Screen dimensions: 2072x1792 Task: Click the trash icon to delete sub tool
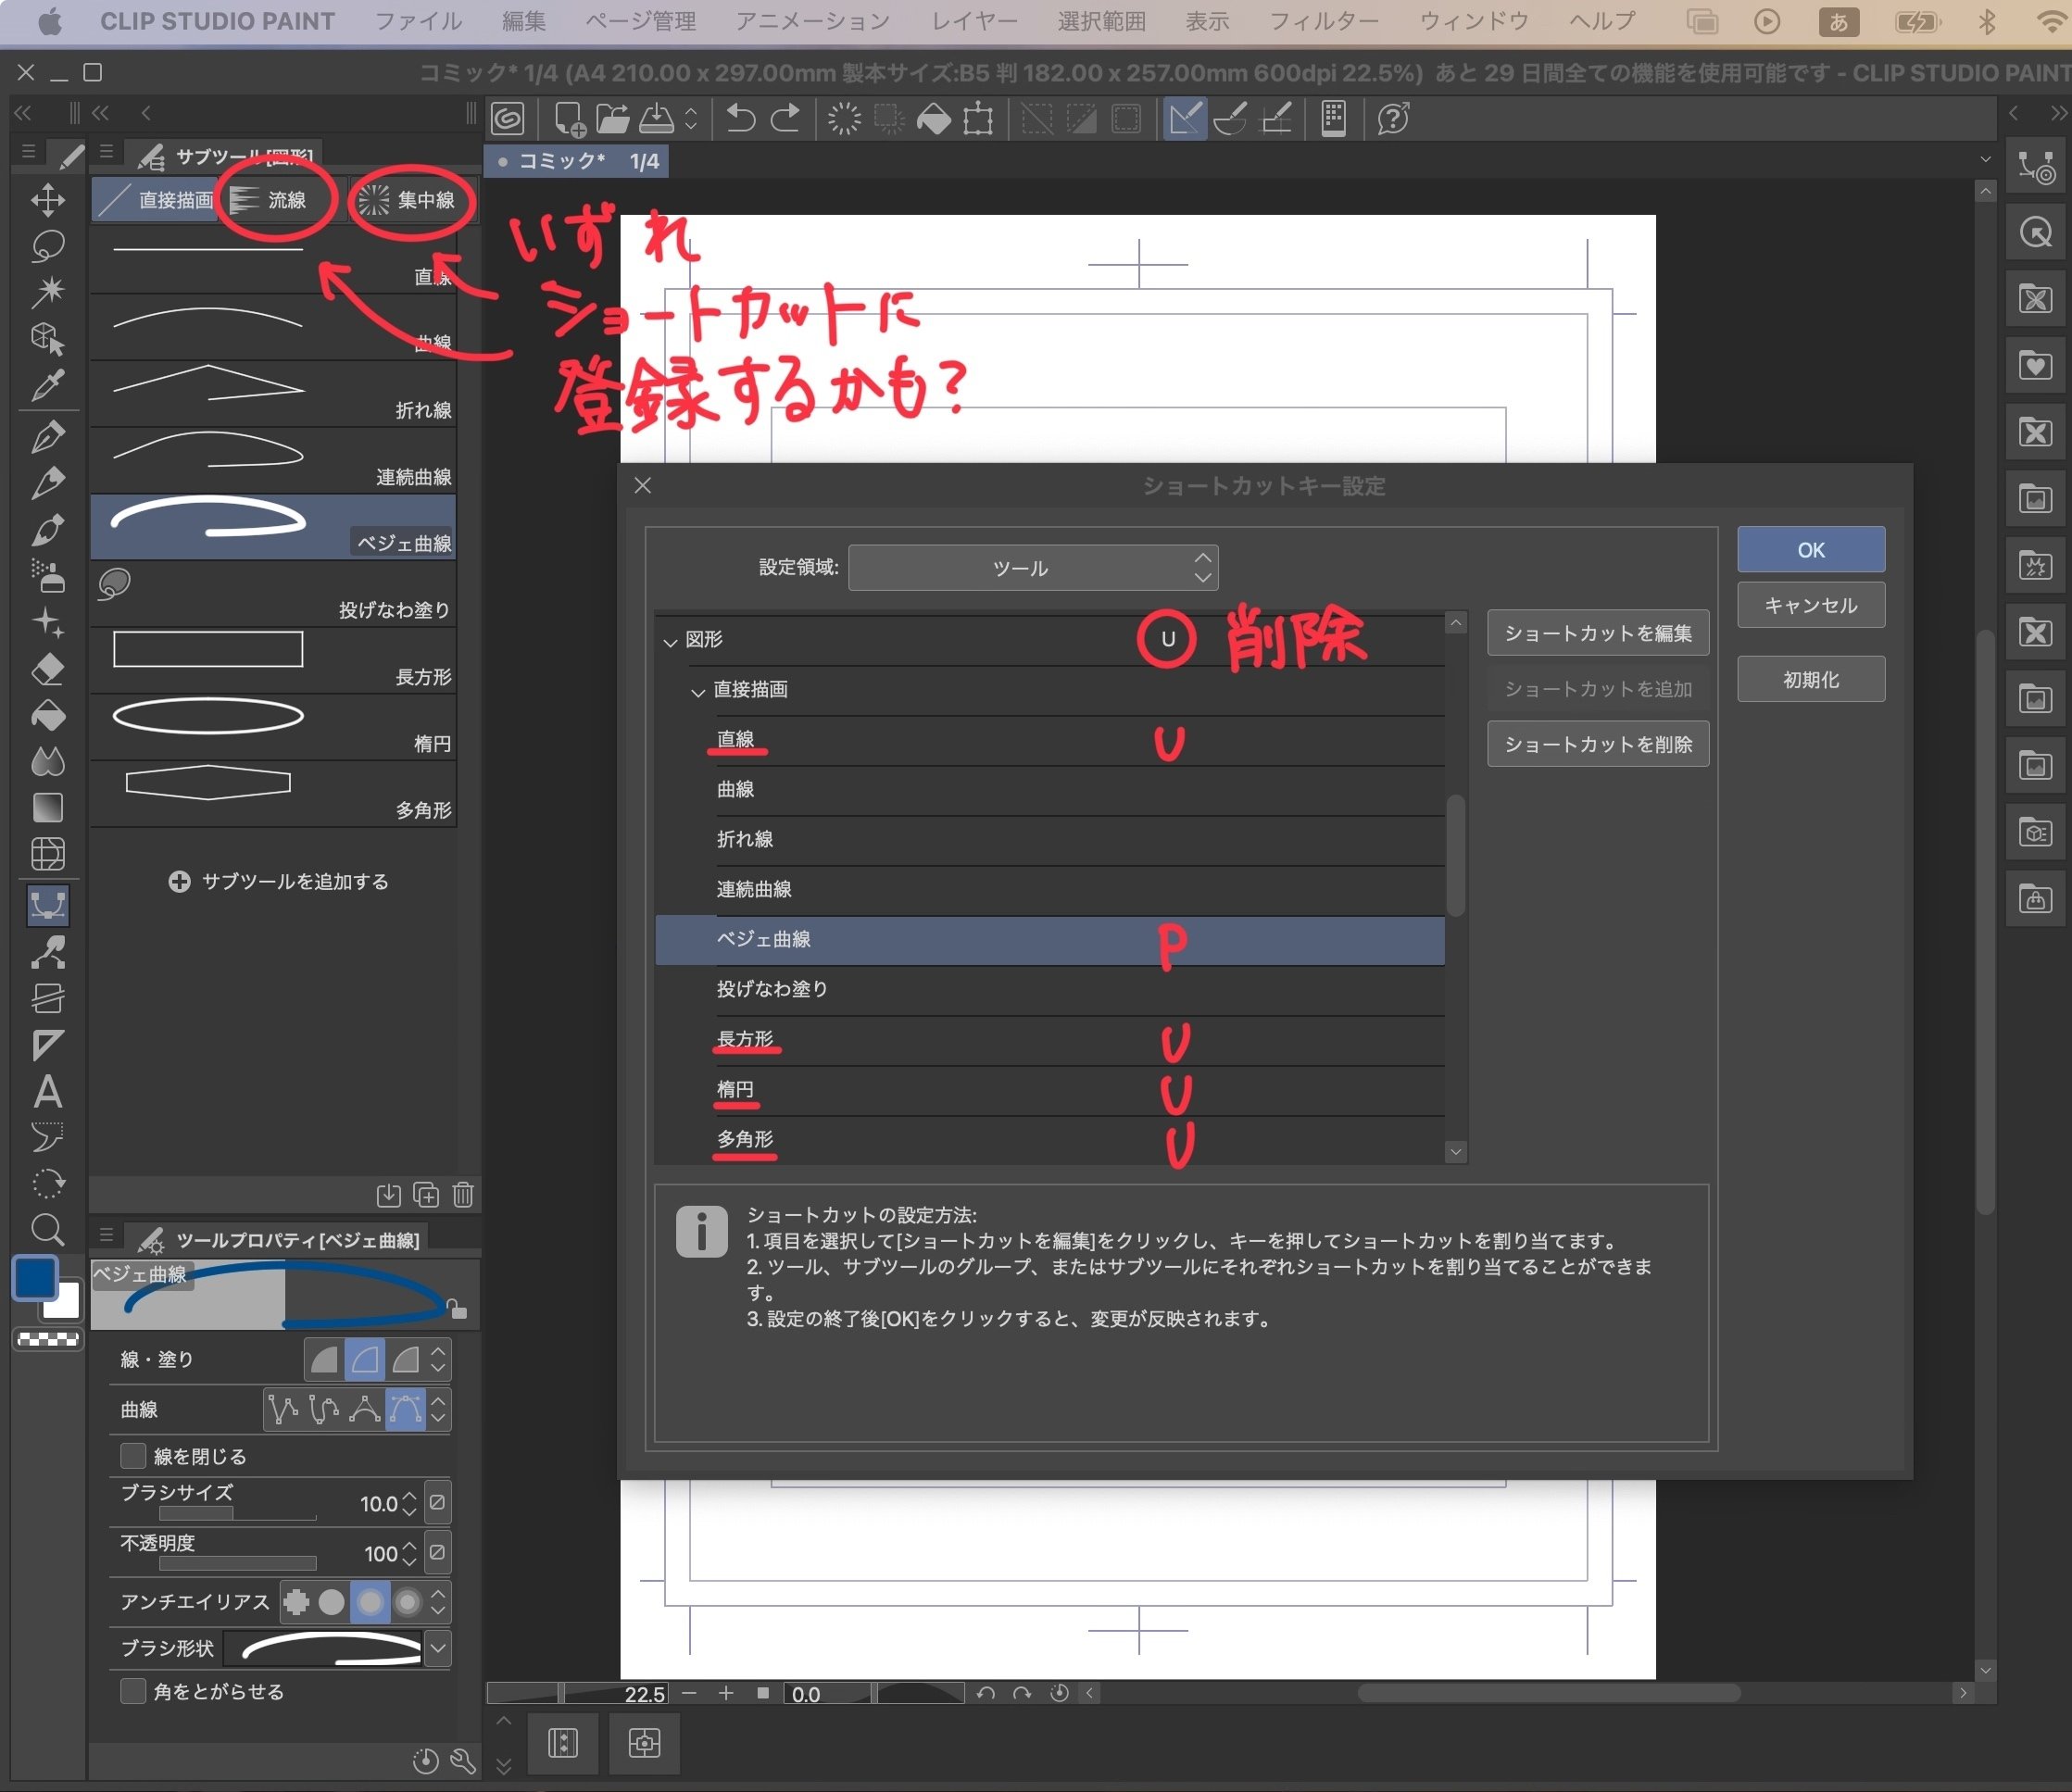[x=463, y=1194]
